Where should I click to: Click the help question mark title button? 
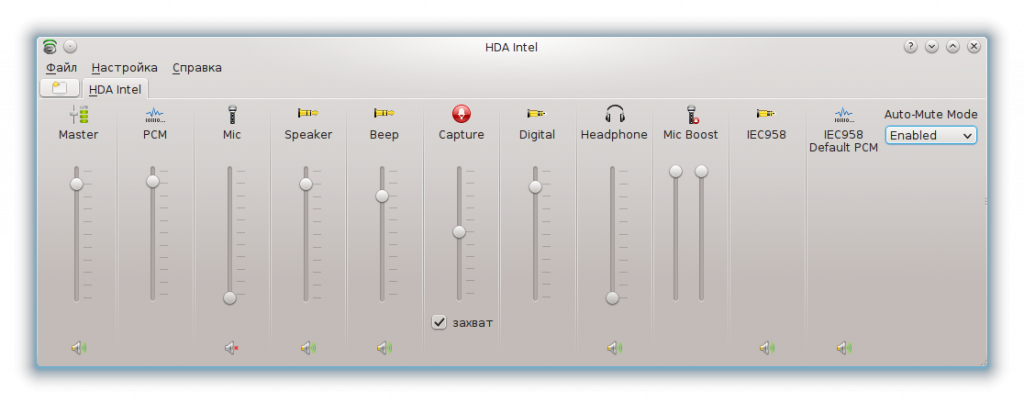910,46
